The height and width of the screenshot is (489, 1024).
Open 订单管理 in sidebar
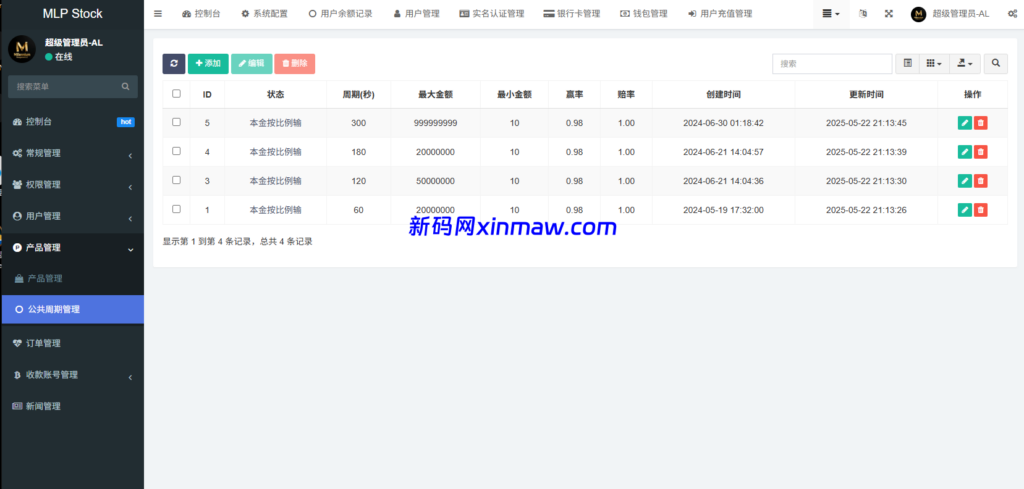[x=72, y=343]
